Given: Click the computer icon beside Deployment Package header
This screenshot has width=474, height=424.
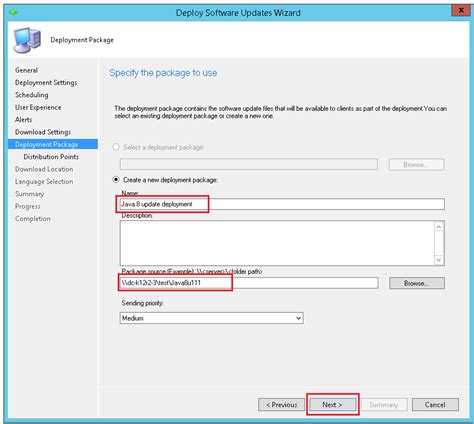Looking at the screenshot, I should point(27,40).
